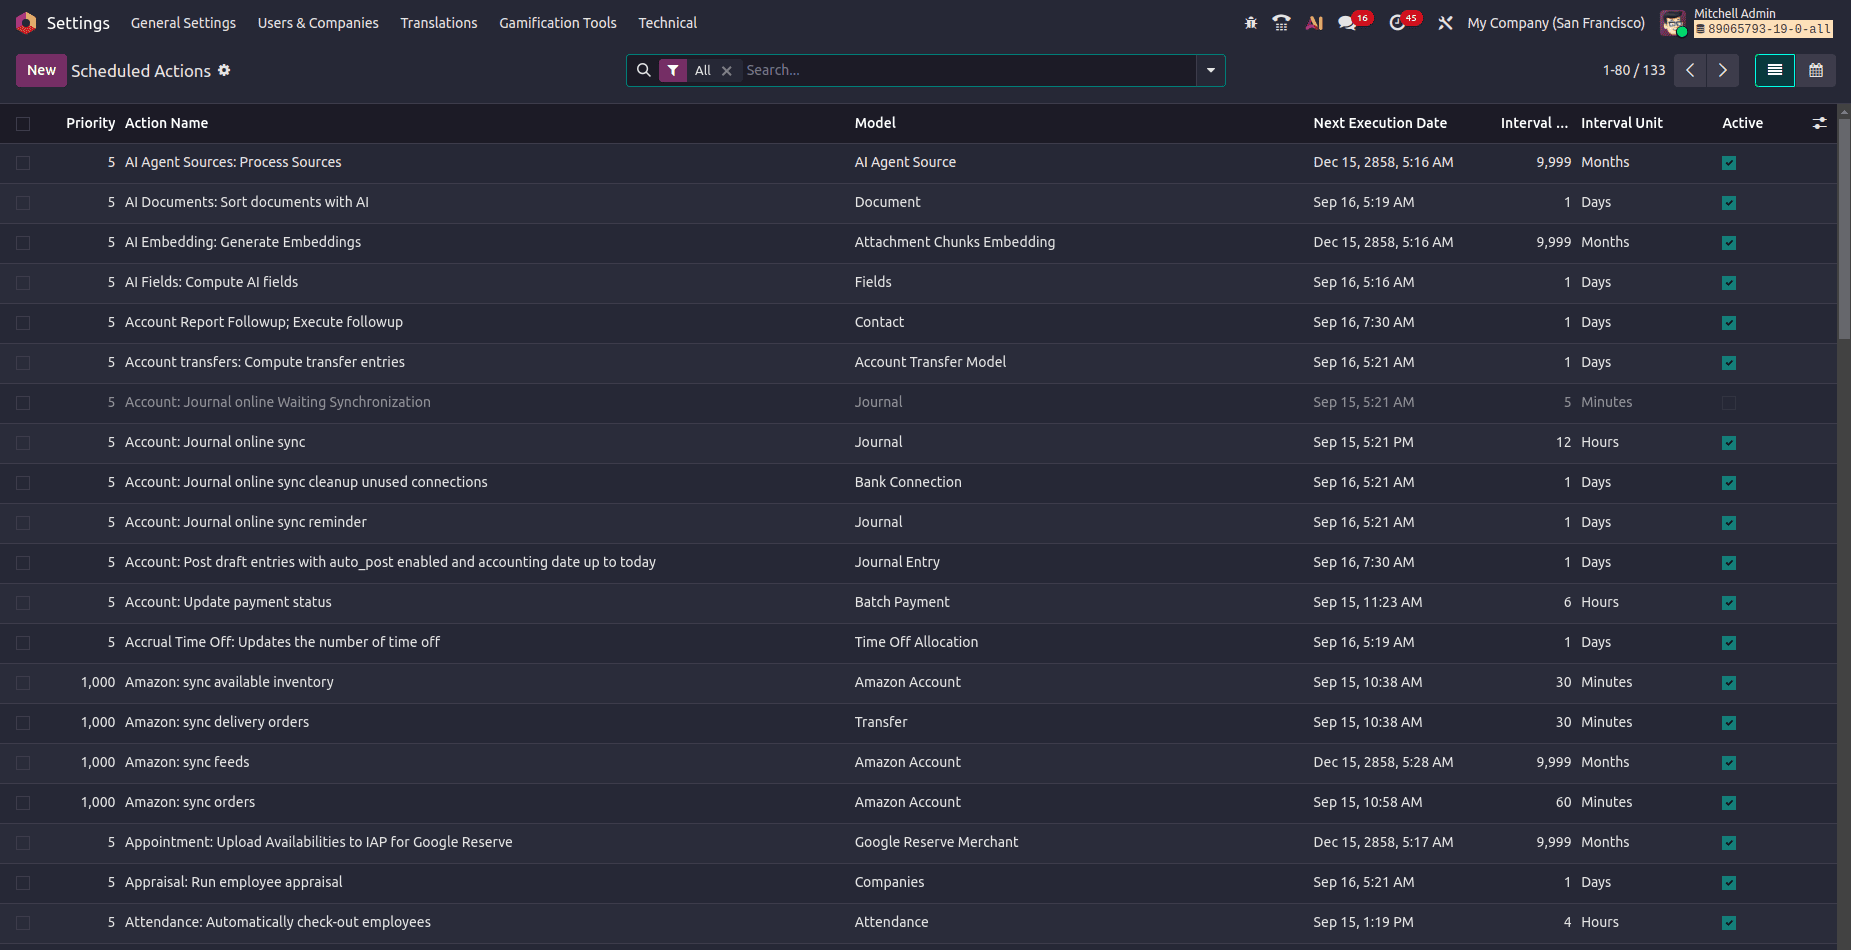Sort by Next Execution Date header
Image resolution: width=1851 pixels, height=950 pixels.
point(1380,123)
